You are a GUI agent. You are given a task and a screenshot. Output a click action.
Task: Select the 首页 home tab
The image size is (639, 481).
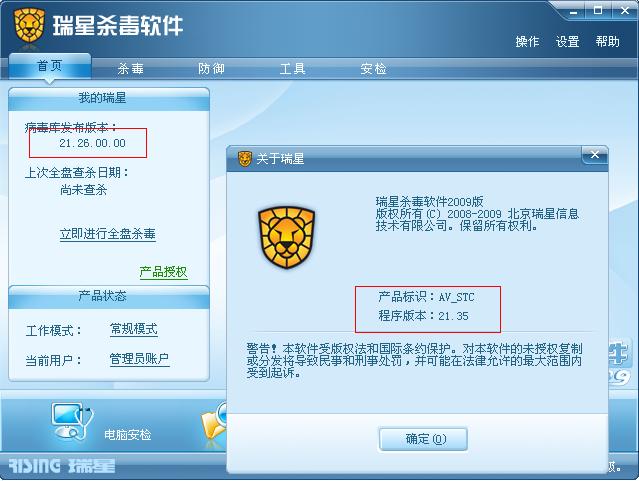pos(50,66)
